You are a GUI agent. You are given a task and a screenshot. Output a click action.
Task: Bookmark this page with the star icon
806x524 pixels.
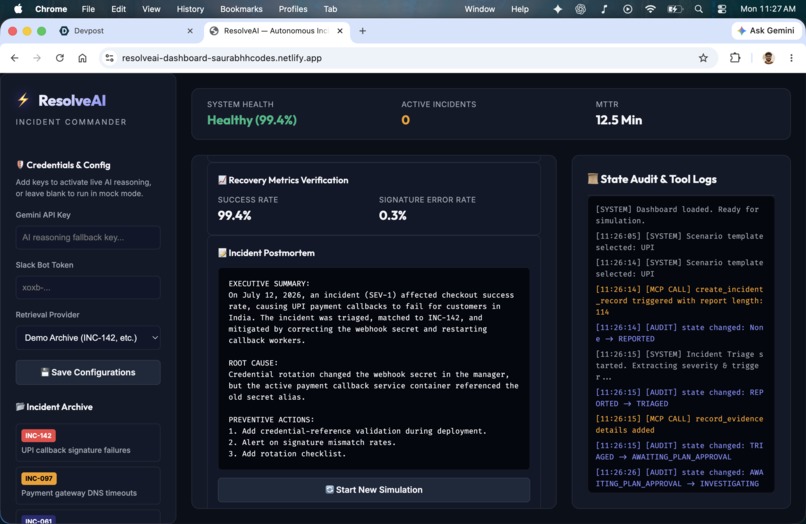tap(703, 58)
